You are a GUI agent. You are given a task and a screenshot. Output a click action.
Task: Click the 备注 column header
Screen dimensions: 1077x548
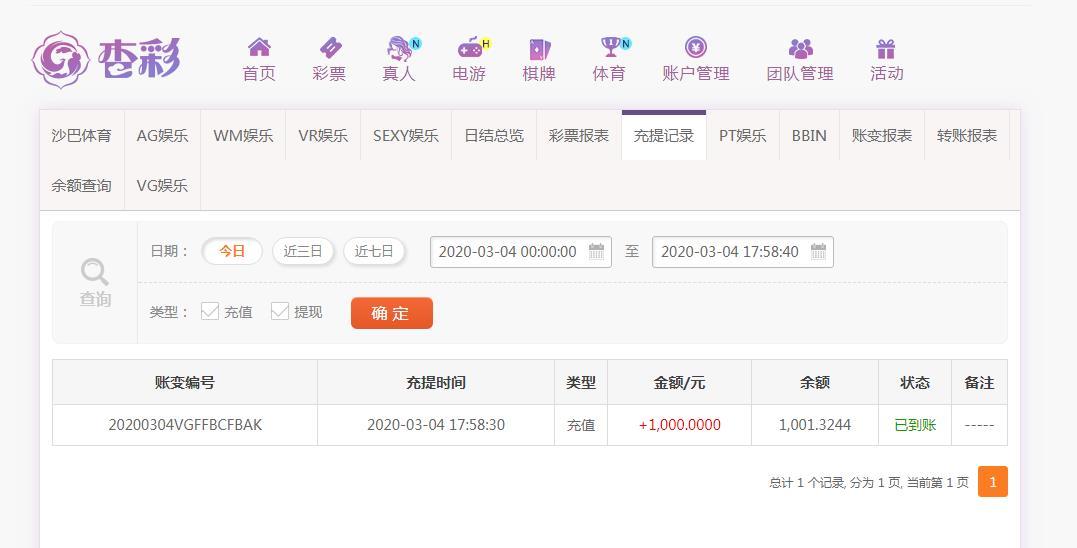tap(979, 383)
